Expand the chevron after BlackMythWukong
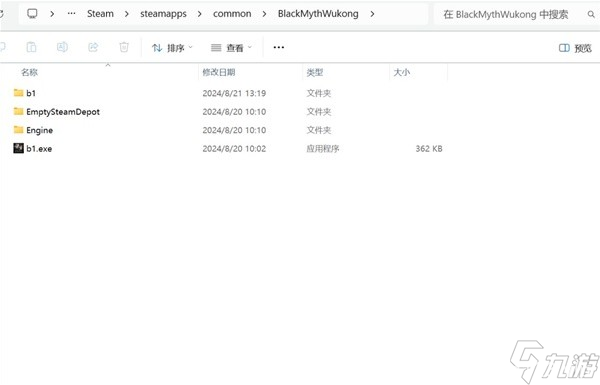The image size is (600, 385). coord(372,14)
